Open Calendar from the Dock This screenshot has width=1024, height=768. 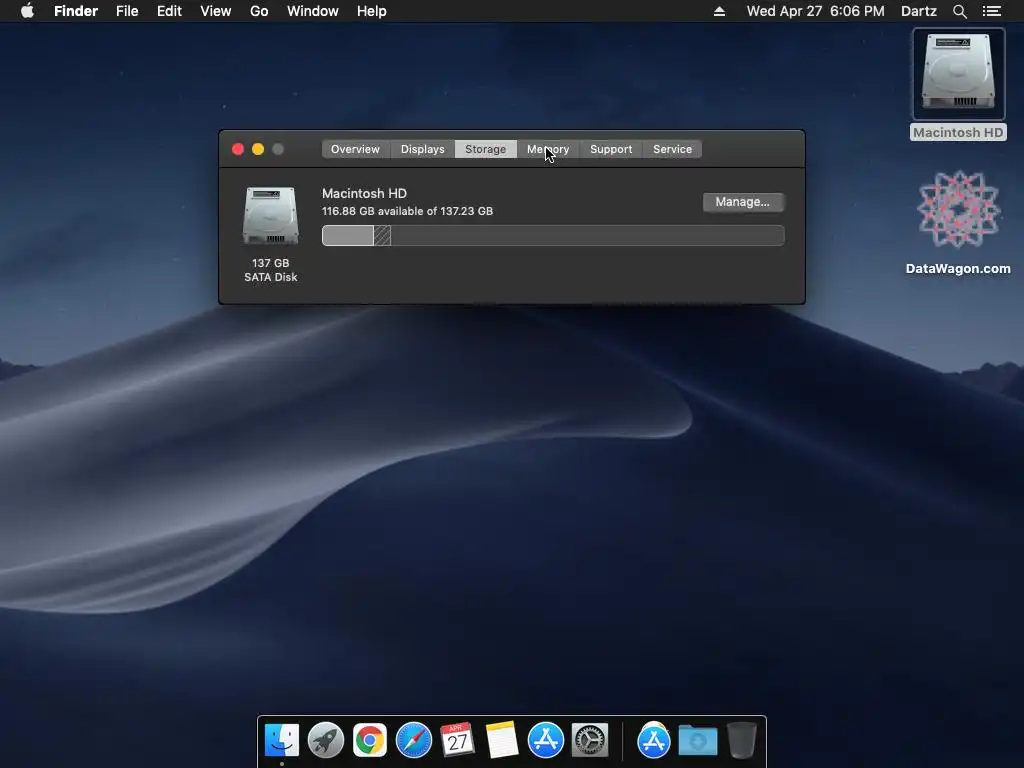coord(457,741)
